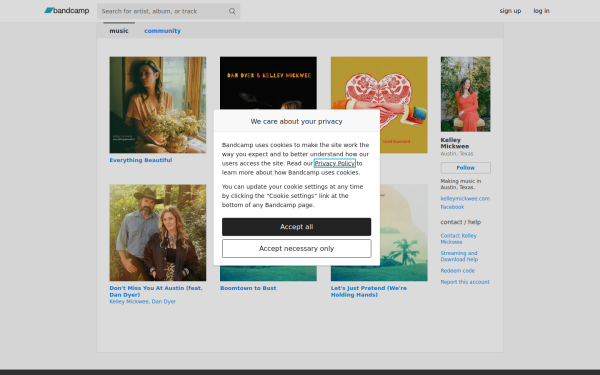
Task: Click the 'Kelley Mickwee, Dan Dyer' artist text
Action: click(x=143, y=302)
